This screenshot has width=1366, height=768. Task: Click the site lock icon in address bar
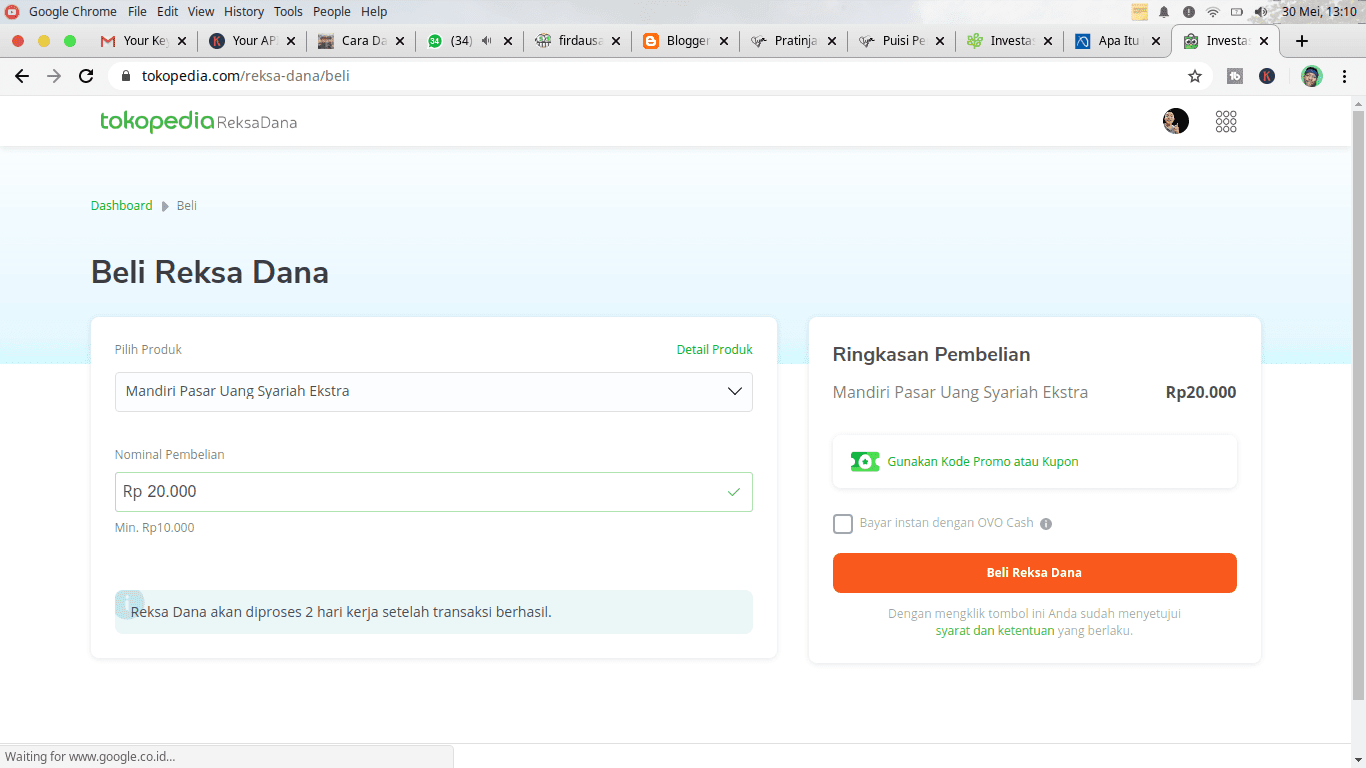click(126, 76)
